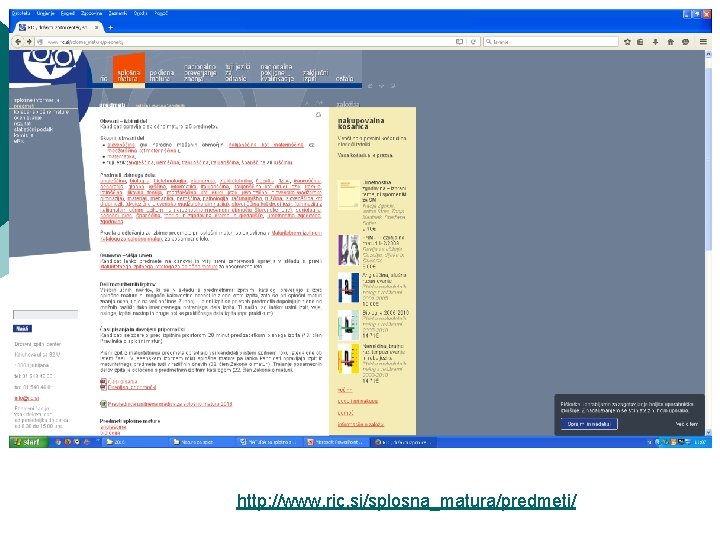Click the purple portrait book thumbnail
720x540 pixels.
point(349,250)
